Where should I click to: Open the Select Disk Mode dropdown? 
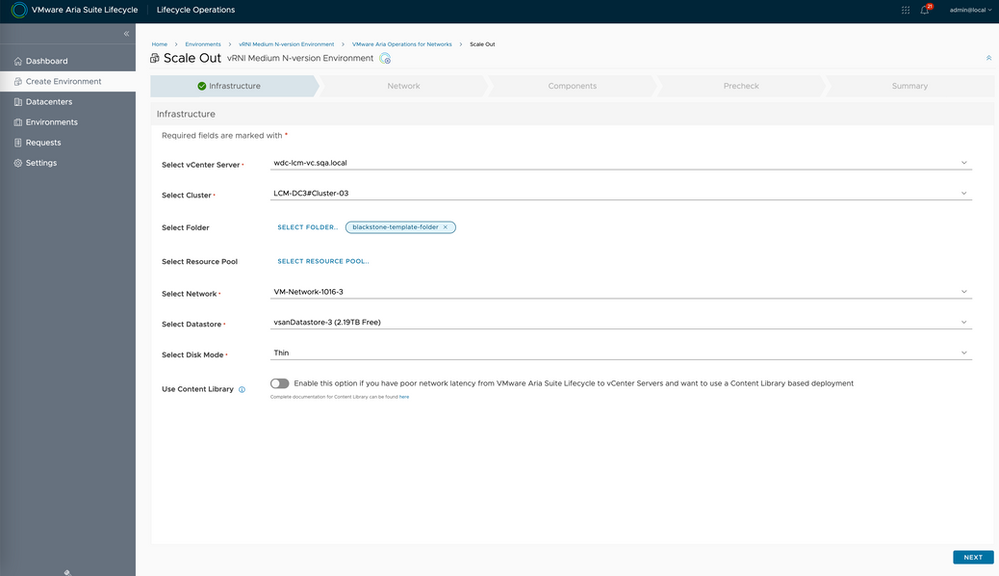coord(964,352)
